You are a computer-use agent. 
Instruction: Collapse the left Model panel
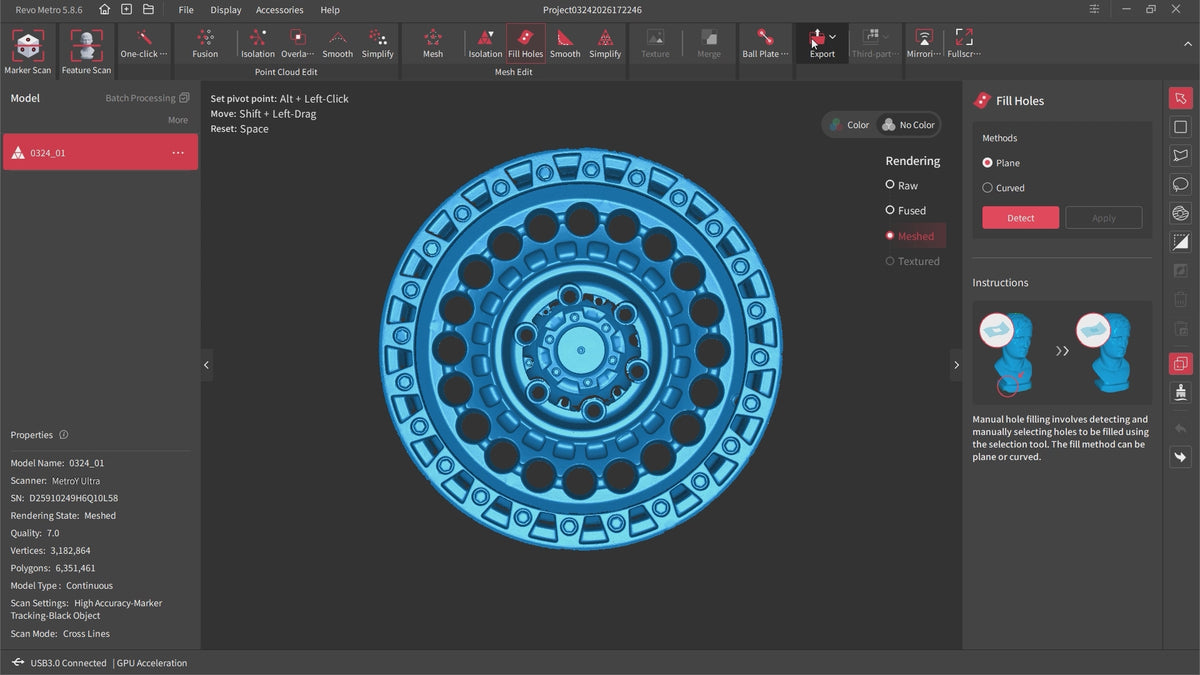click(207, 365)
